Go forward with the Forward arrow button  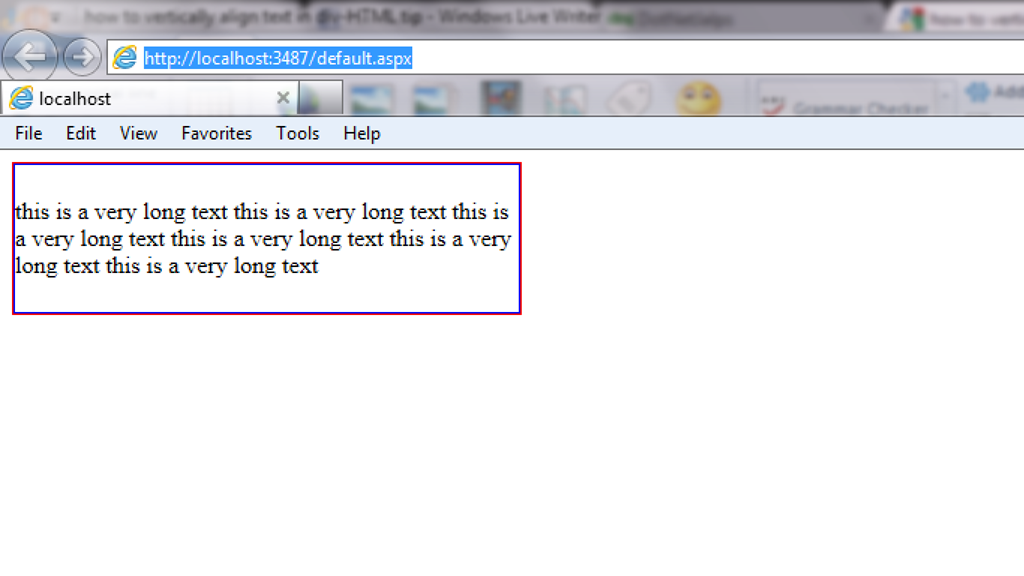(82, 57)
